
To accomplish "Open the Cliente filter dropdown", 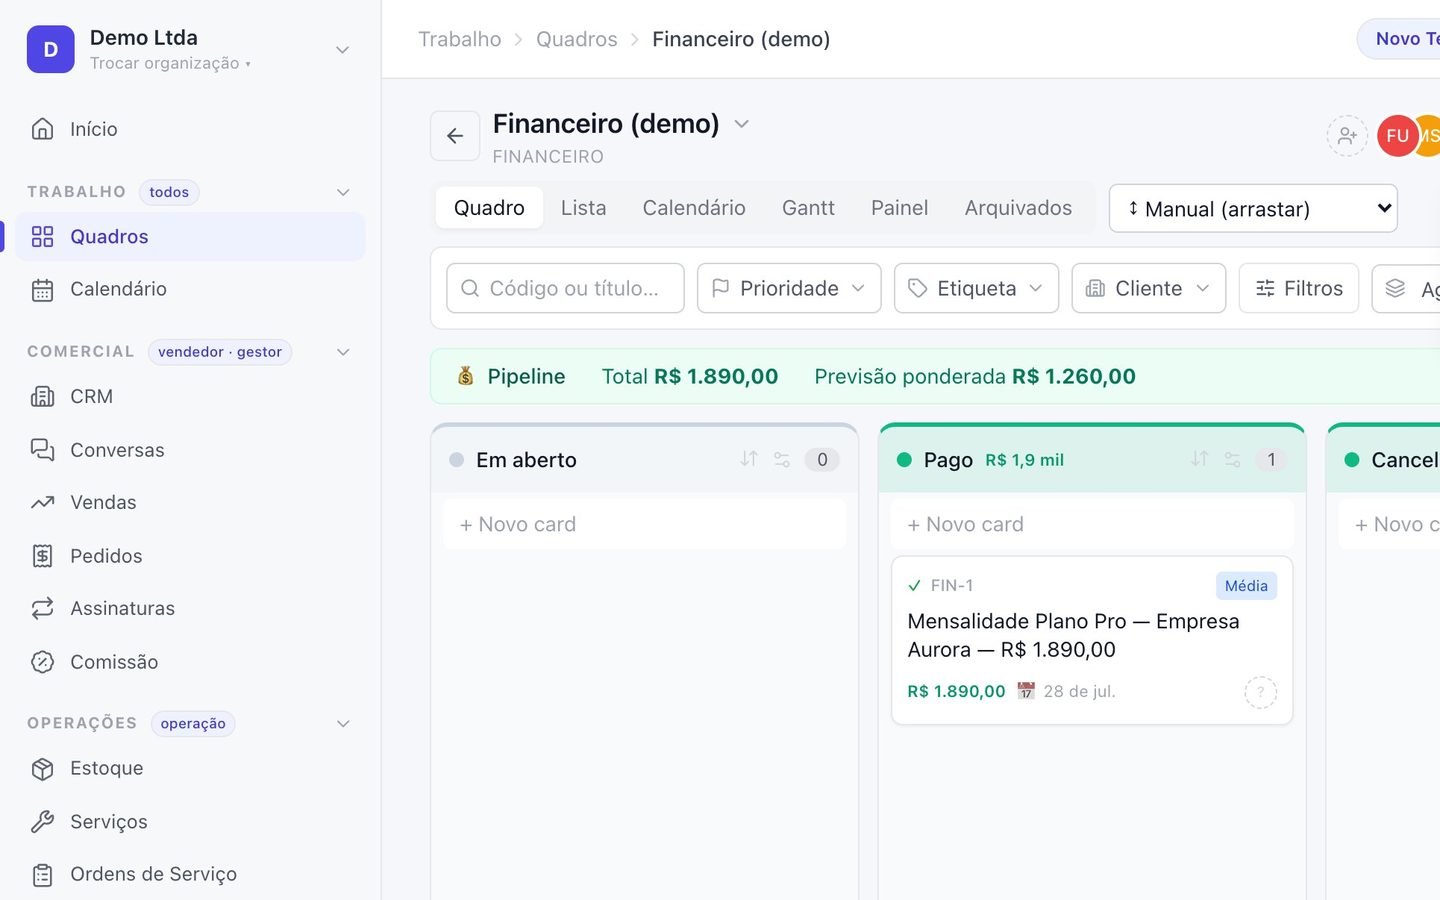I will 1148,288.
